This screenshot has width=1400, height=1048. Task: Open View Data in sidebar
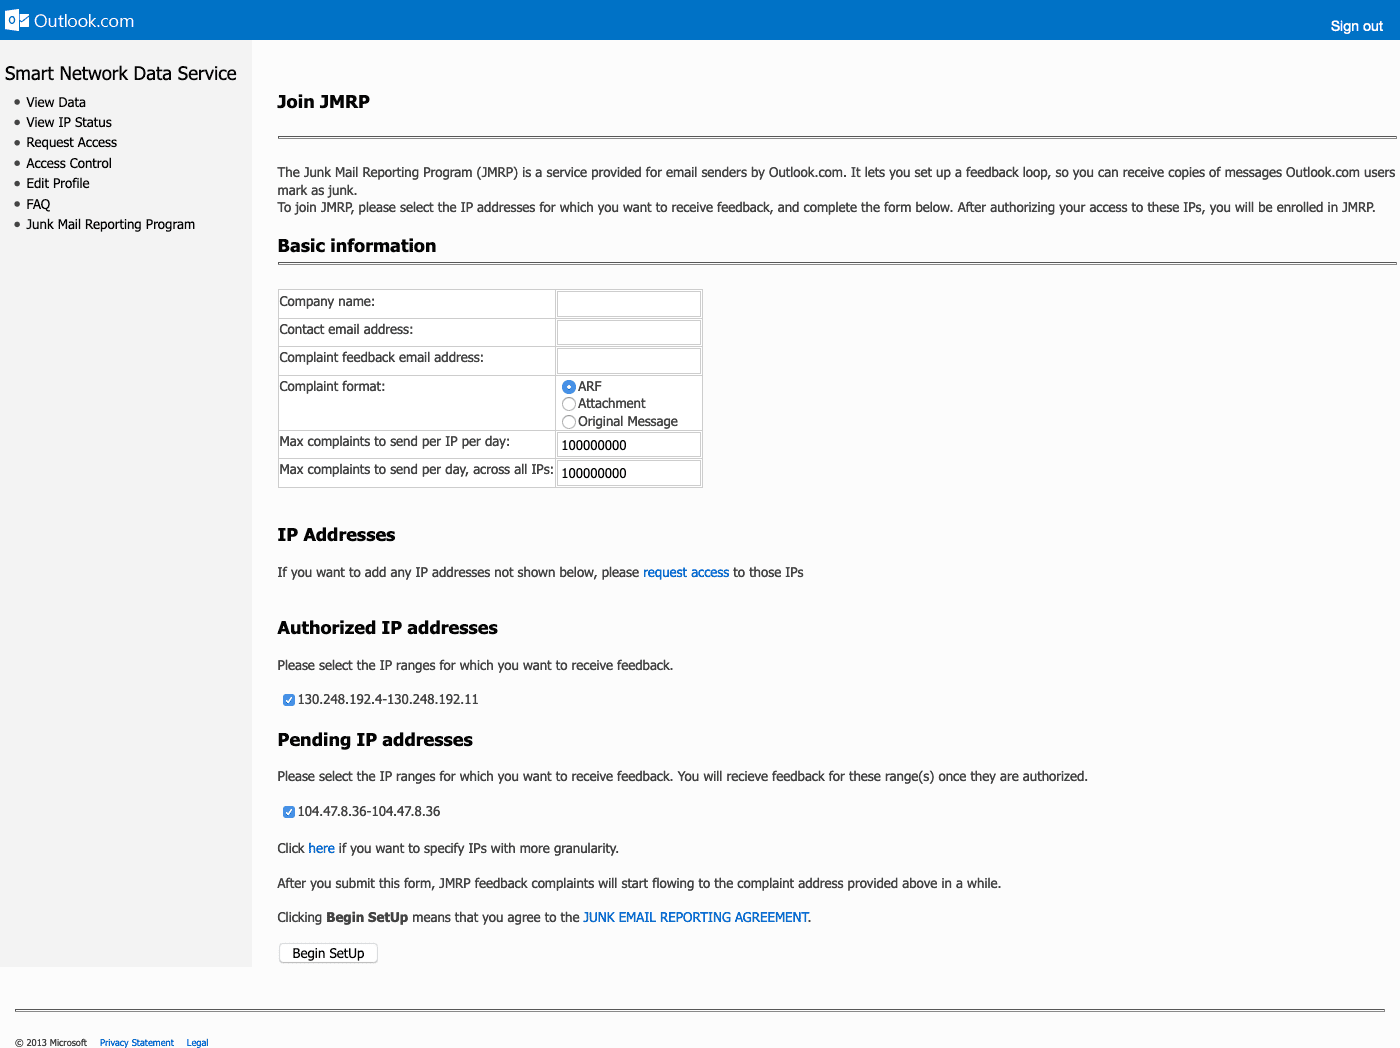click(x=56, y=102)
